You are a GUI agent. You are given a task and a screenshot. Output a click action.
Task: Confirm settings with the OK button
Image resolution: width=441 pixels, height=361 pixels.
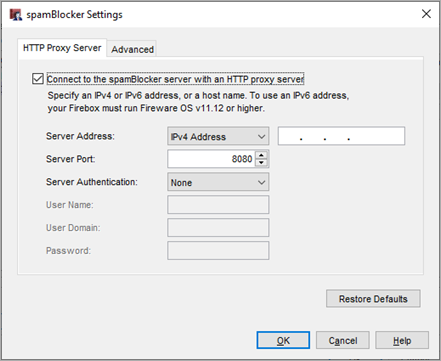pos(283,340)
